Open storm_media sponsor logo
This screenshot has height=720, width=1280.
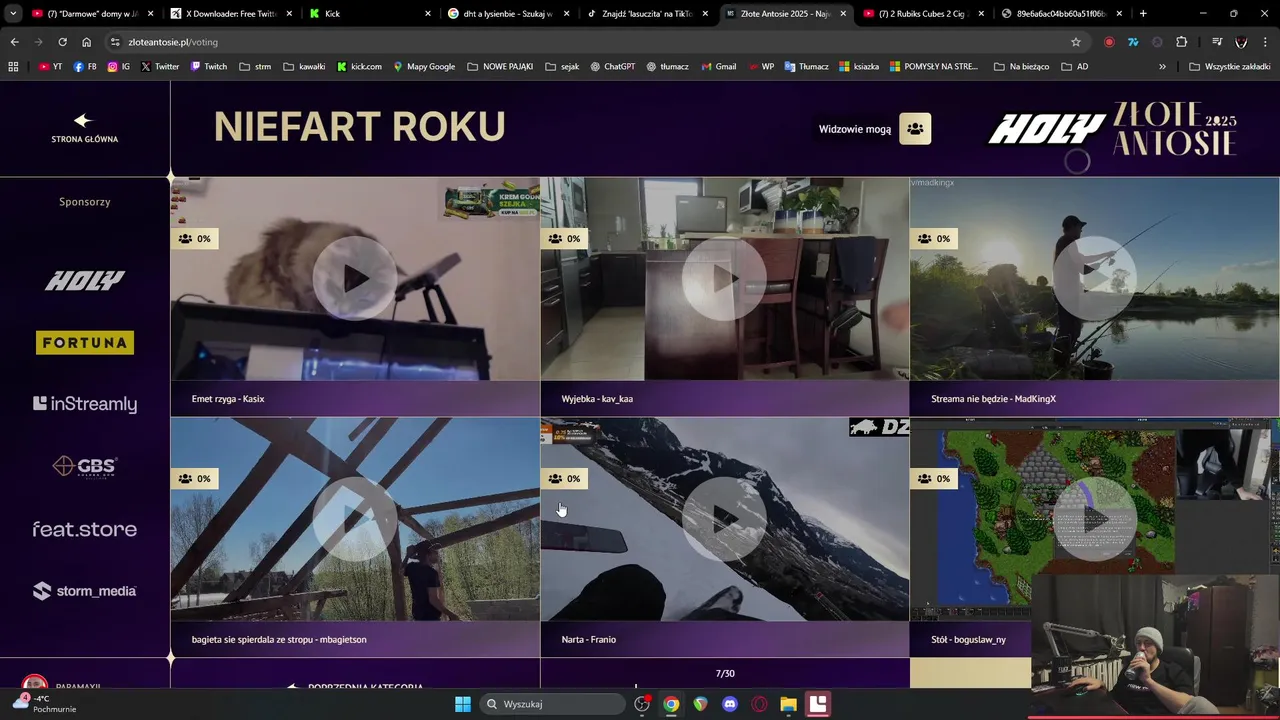click(x=85, y=591)
